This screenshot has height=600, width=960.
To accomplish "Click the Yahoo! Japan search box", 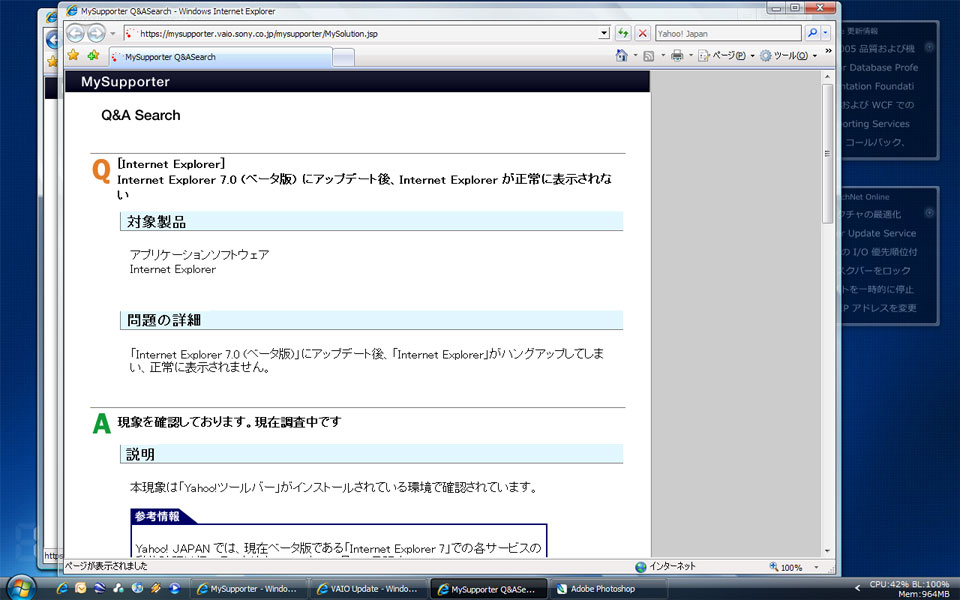I will pyautogui.click(x=728, y=34).
